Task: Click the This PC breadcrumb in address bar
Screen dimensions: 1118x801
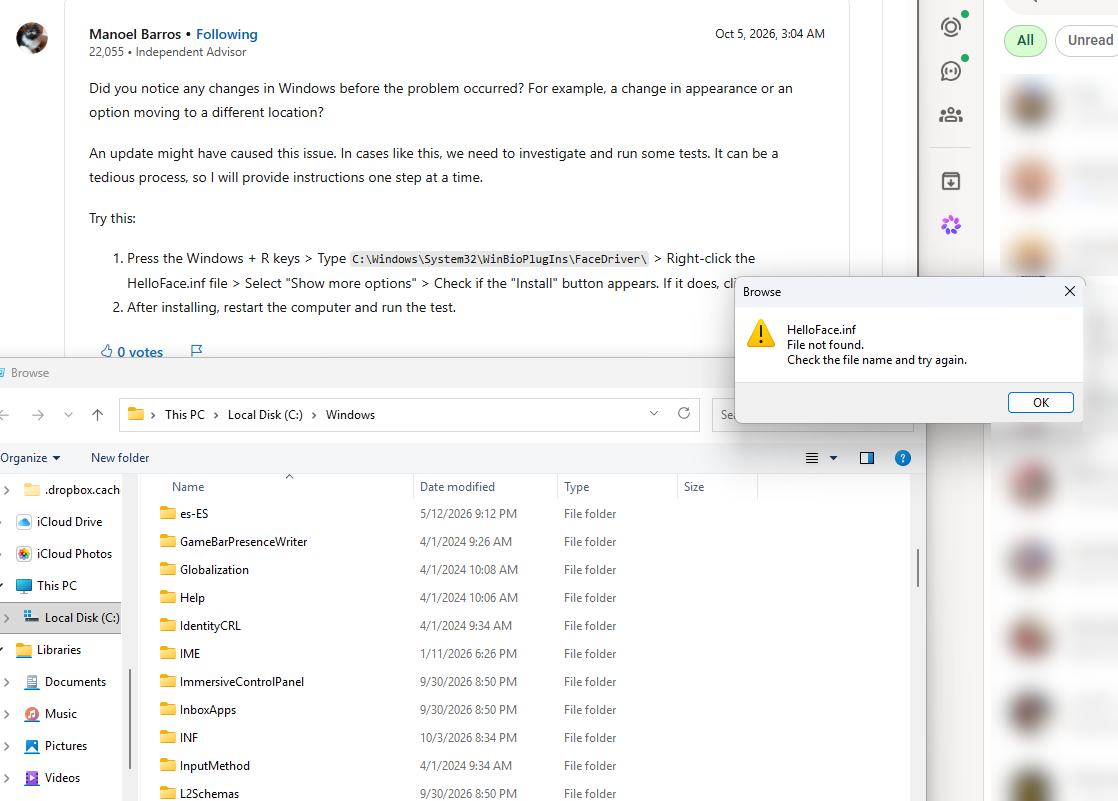Action: coord(185,415)
